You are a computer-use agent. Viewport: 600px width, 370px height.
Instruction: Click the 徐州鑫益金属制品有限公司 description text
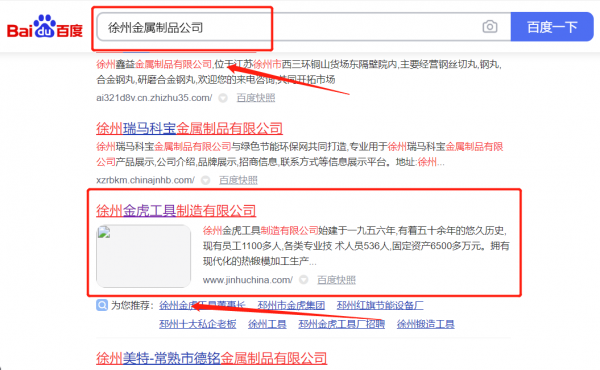pos(299,72)
